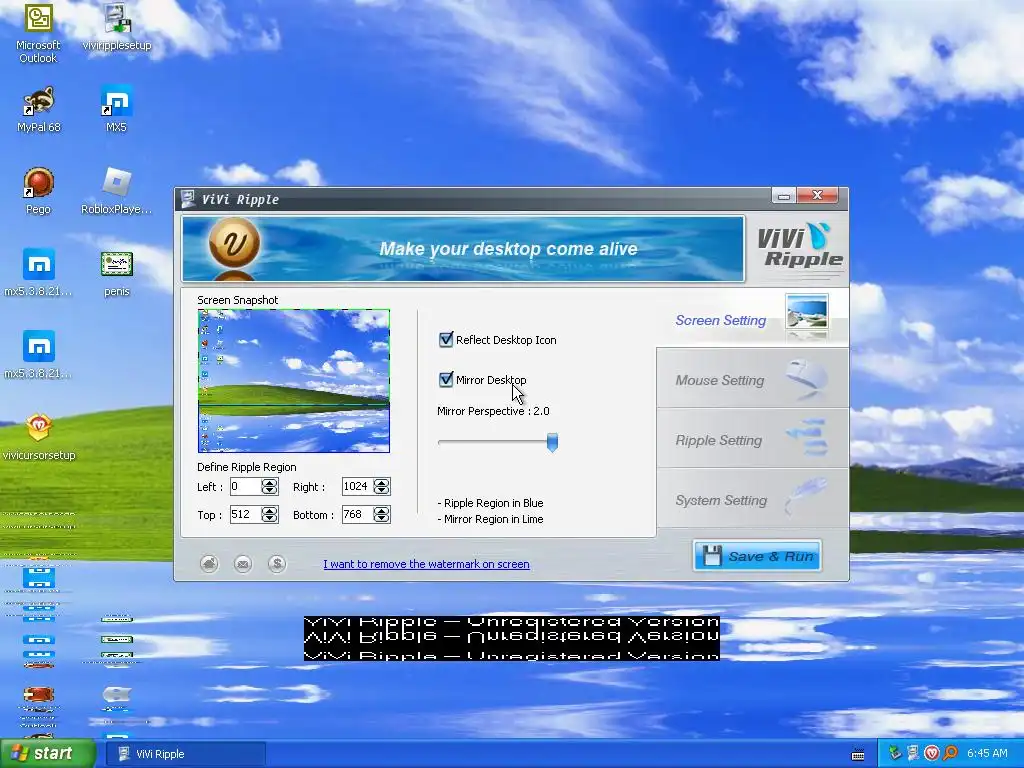Image resolution: width=1024 pixels, height=768 pixels.
Task: Open the remove watermark link
Action: tap(426, 564)
